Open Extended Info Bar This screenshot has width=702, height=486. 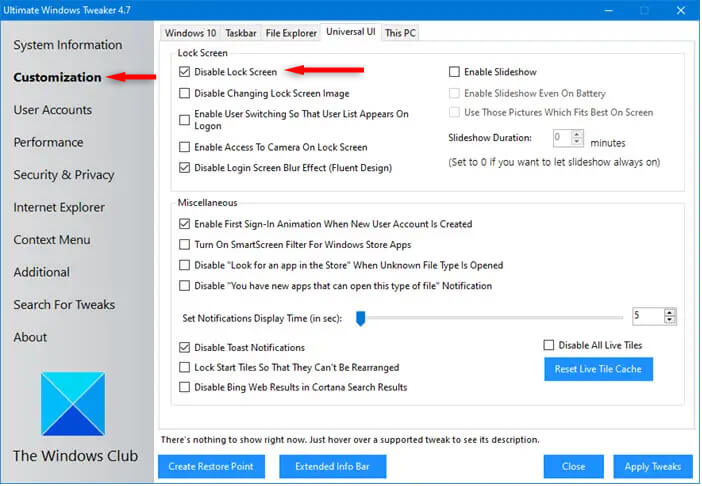(x=333, y=467)
